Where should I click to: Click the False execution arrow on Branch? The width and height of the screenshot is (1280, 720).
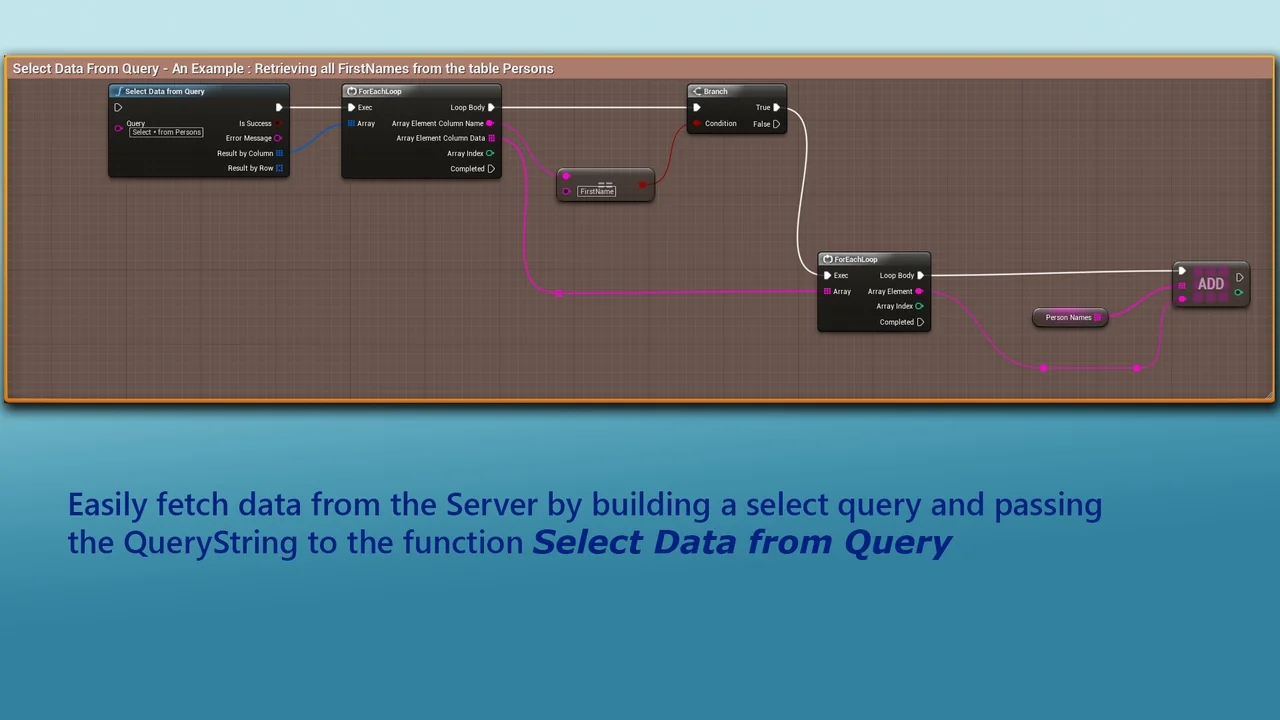(777, 123)
